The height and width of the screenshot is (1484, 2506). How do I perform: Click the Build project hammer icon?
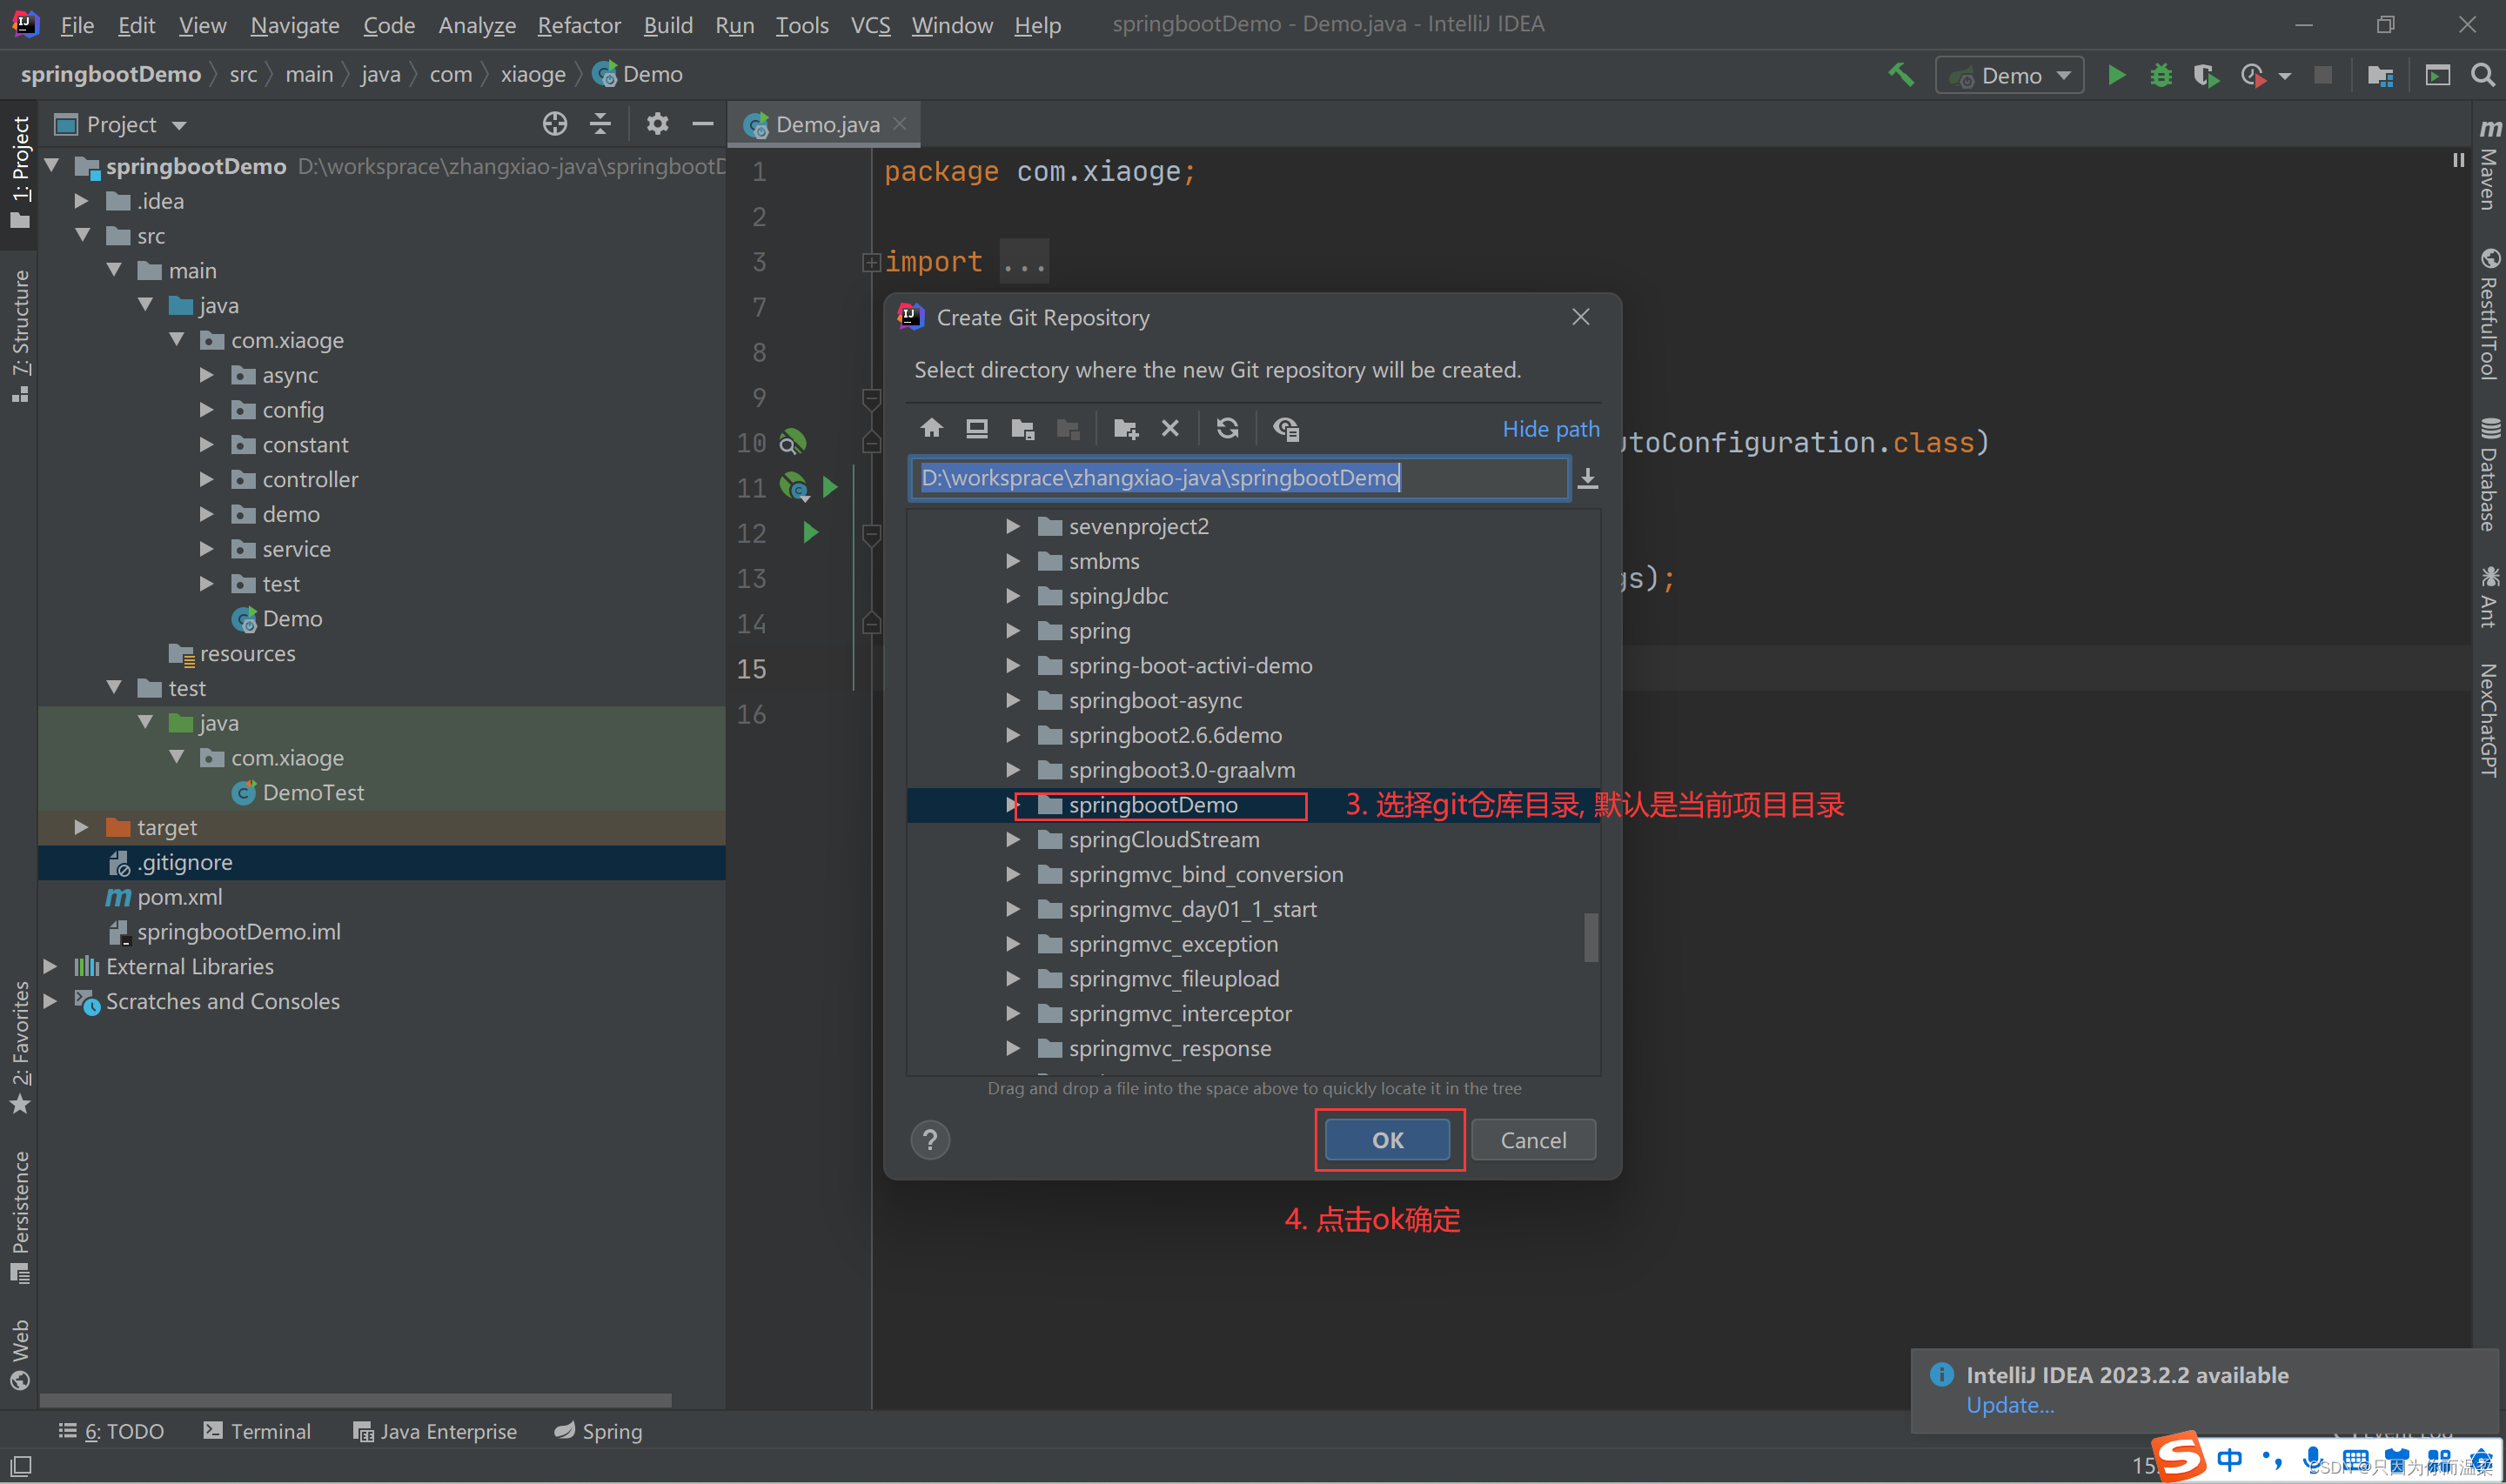tap(1900, 76)
